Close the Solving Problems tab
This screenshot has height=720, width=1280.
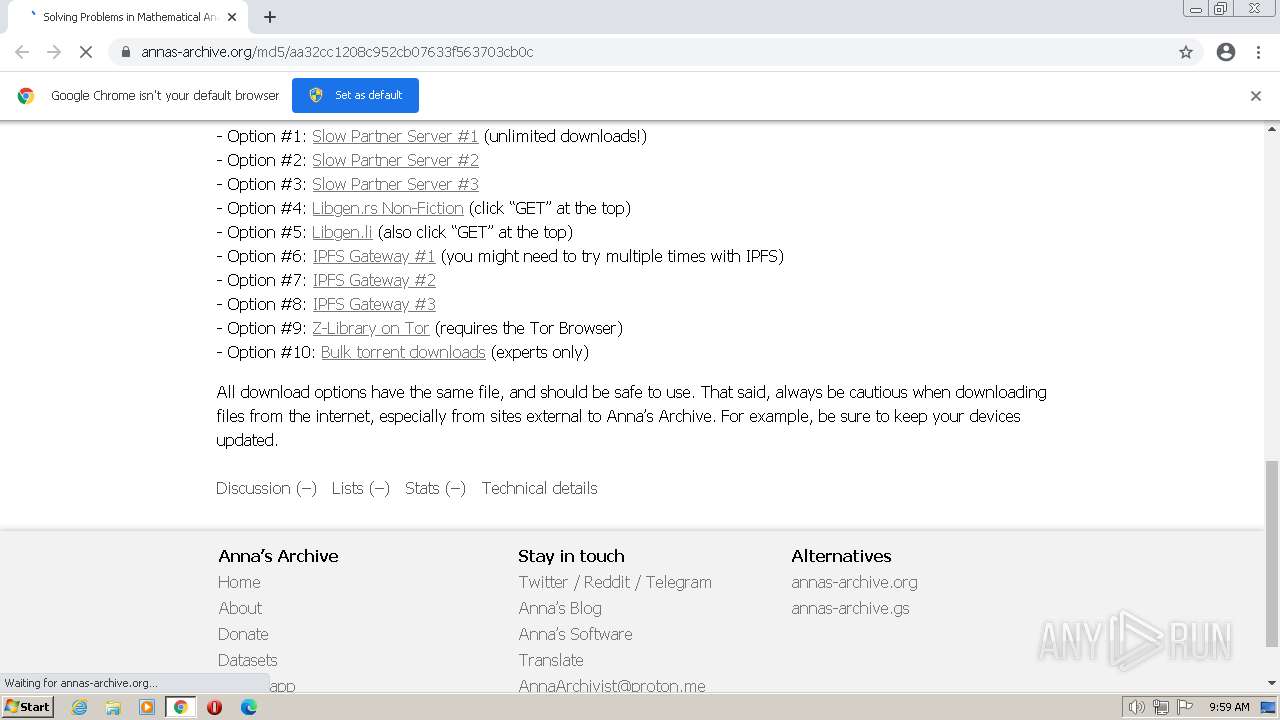tap(232, 17)
